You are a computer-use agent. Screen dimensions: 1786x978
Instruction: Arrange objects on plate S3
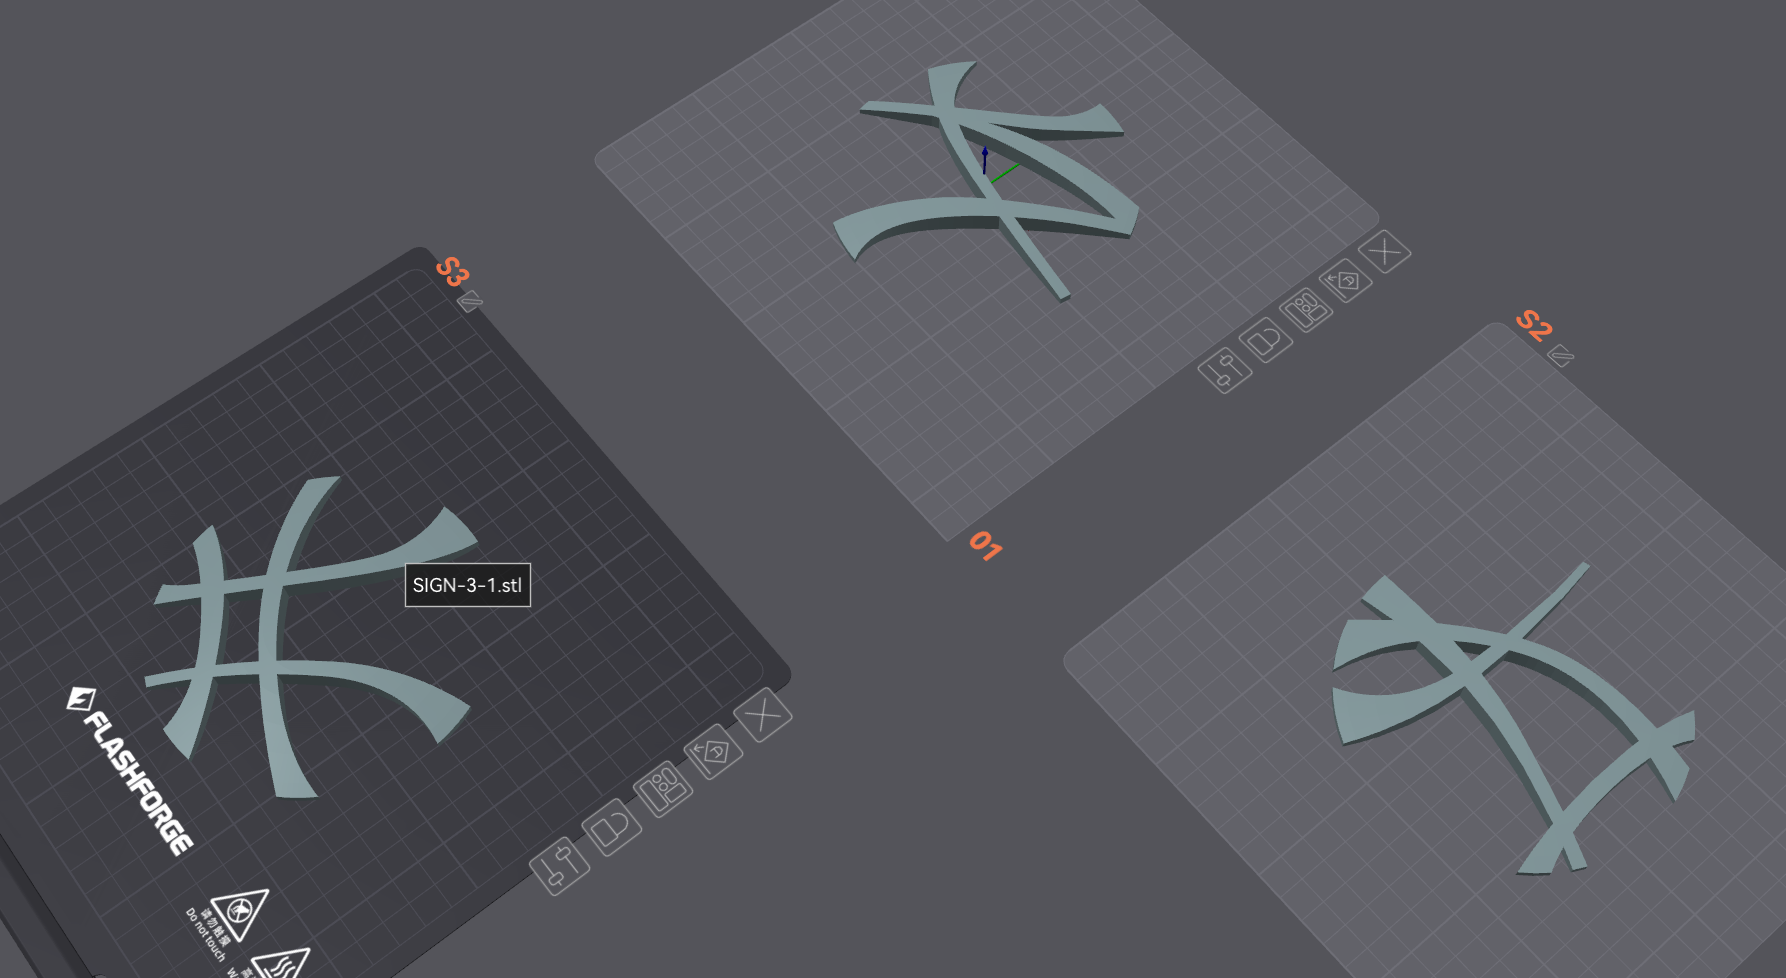pyautogui.click(x=662, y=791)
